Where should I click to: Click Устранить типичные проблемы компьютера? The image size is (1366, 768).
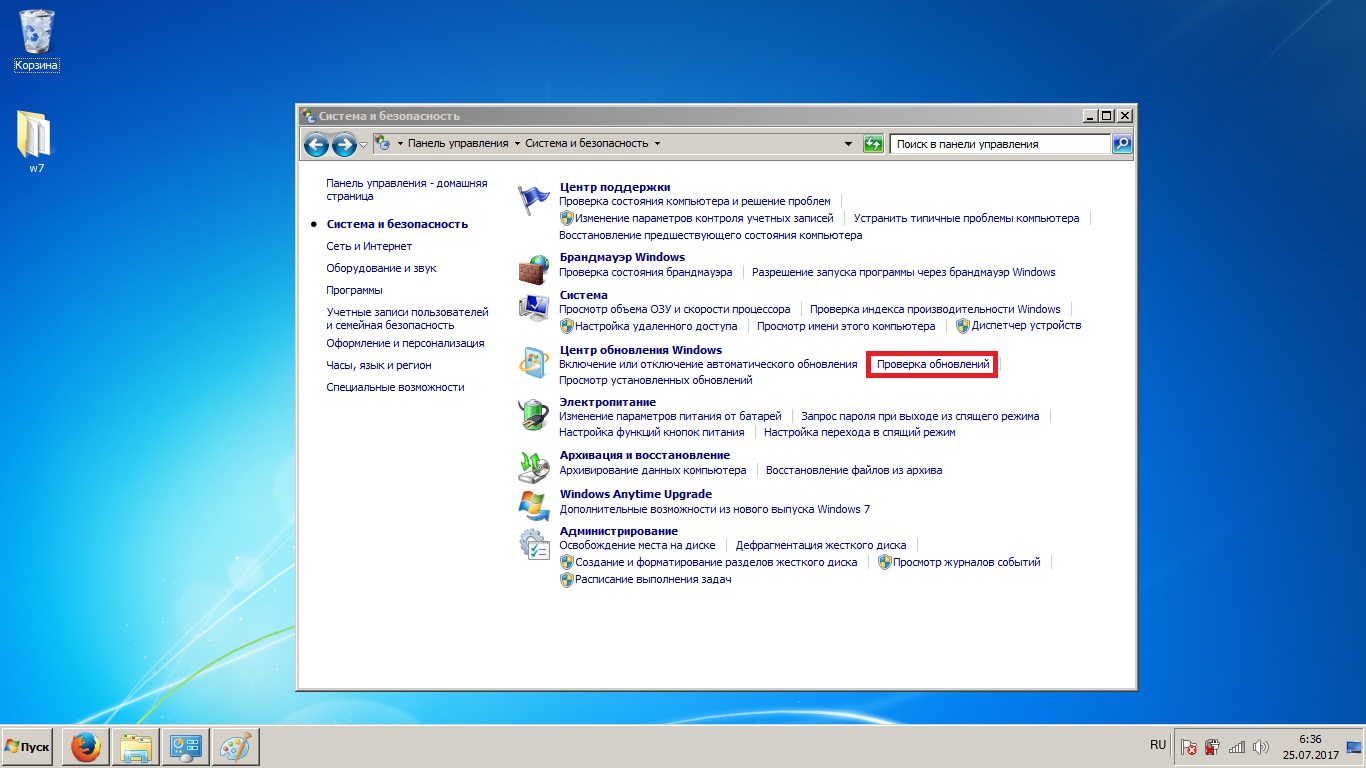tap(967, 218)
